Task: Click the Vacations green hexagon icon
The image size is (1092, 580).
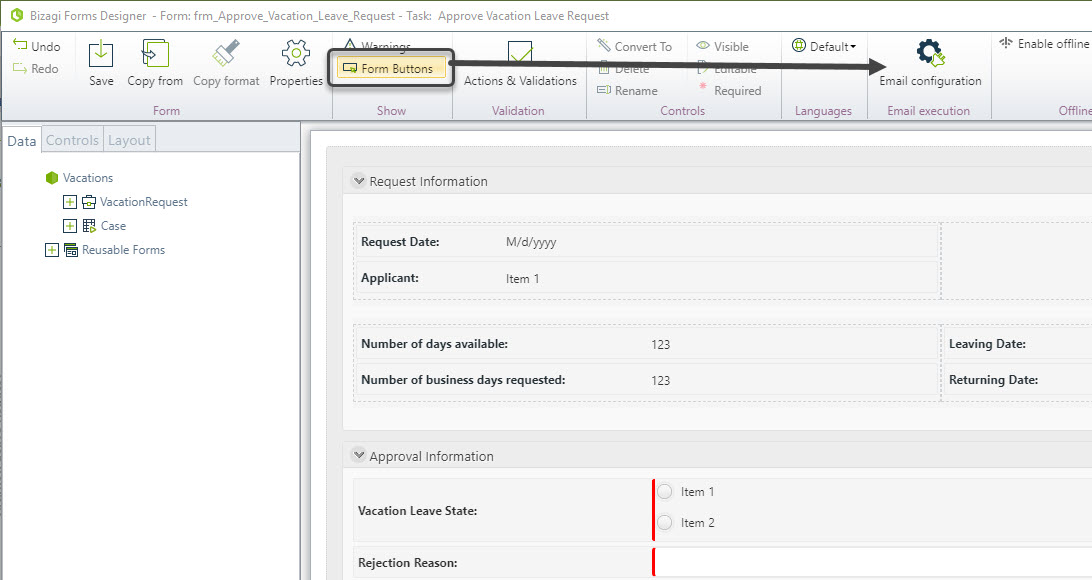Action: [x=52, y=178]
